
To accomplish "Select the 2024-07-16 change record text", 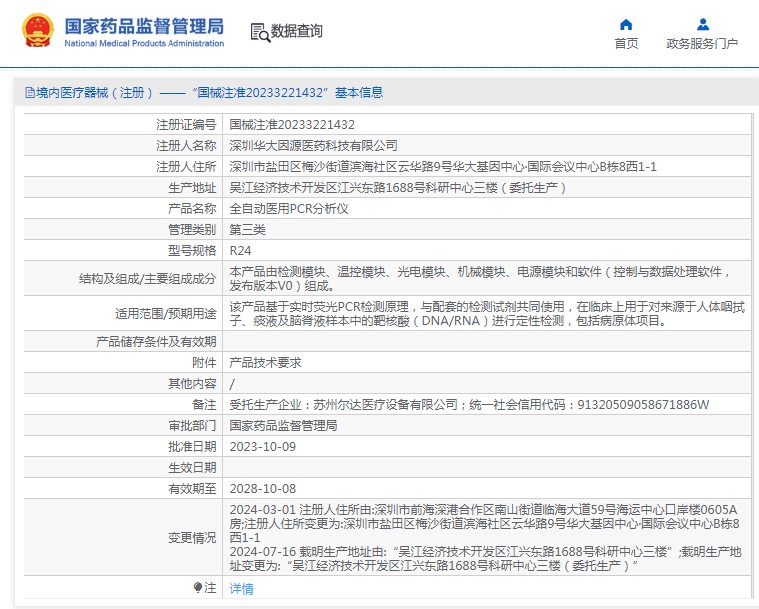I will (x=486, y=558).
